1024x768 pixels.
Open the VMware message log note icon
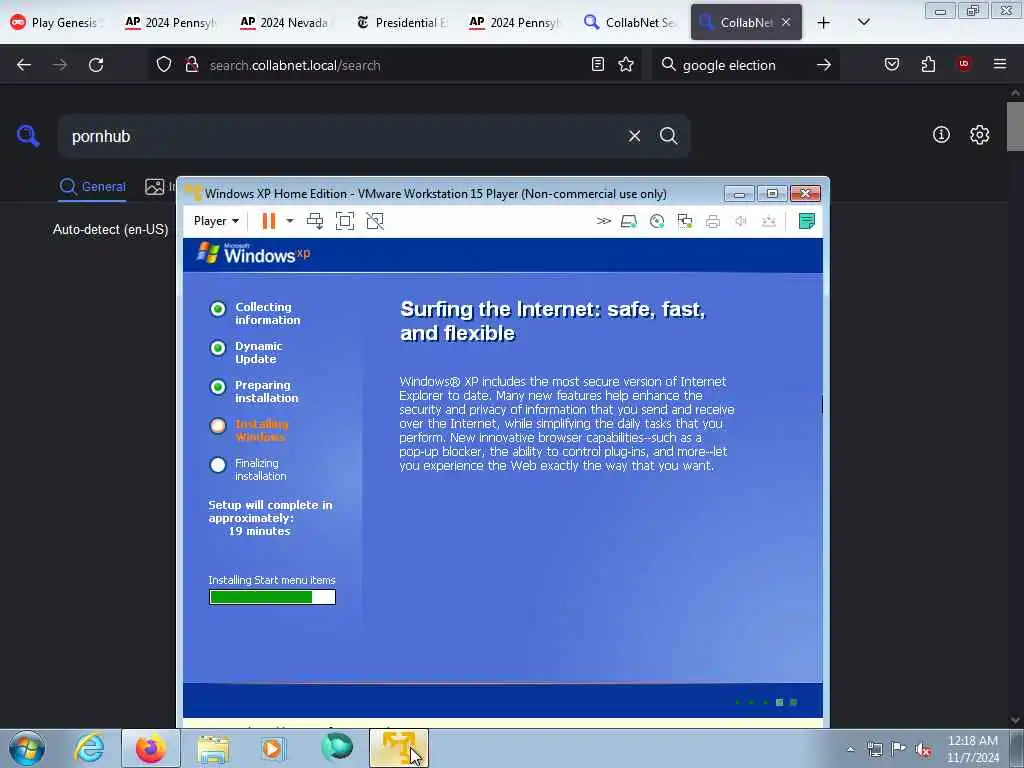pyautogui.click(x=807, y=221)
